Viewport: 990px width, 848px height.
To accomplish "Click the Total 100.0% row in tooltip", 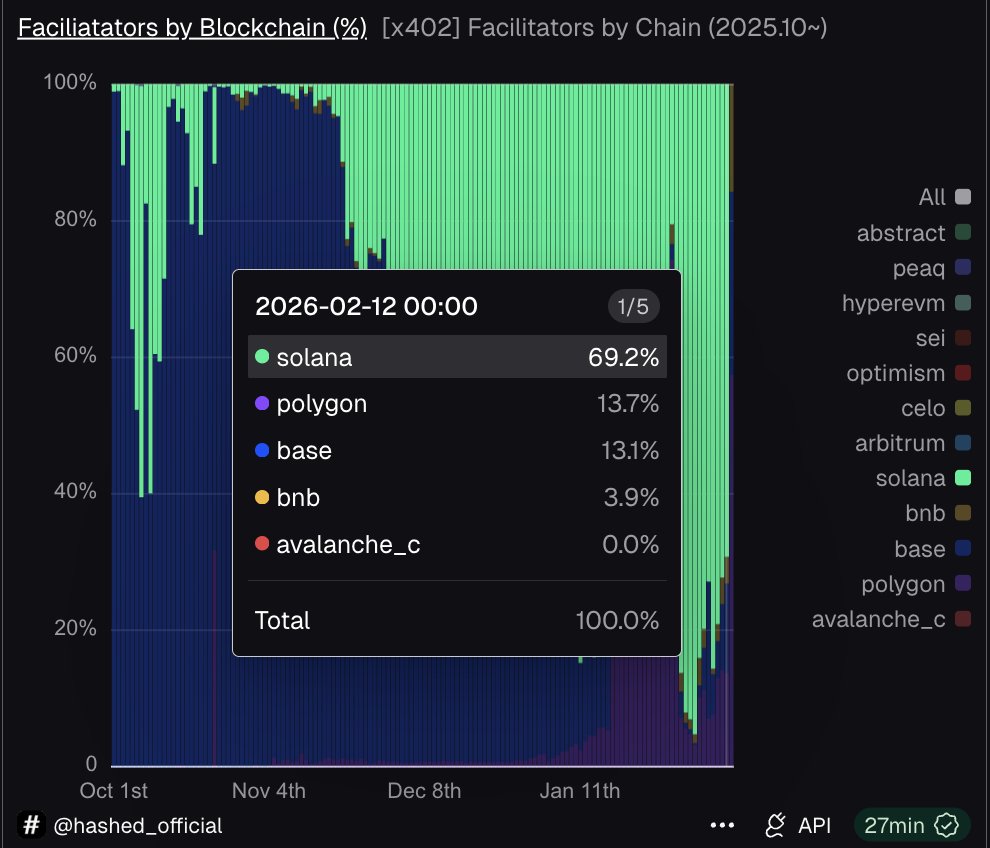I will pyautogui.click(x=457, y=620).
